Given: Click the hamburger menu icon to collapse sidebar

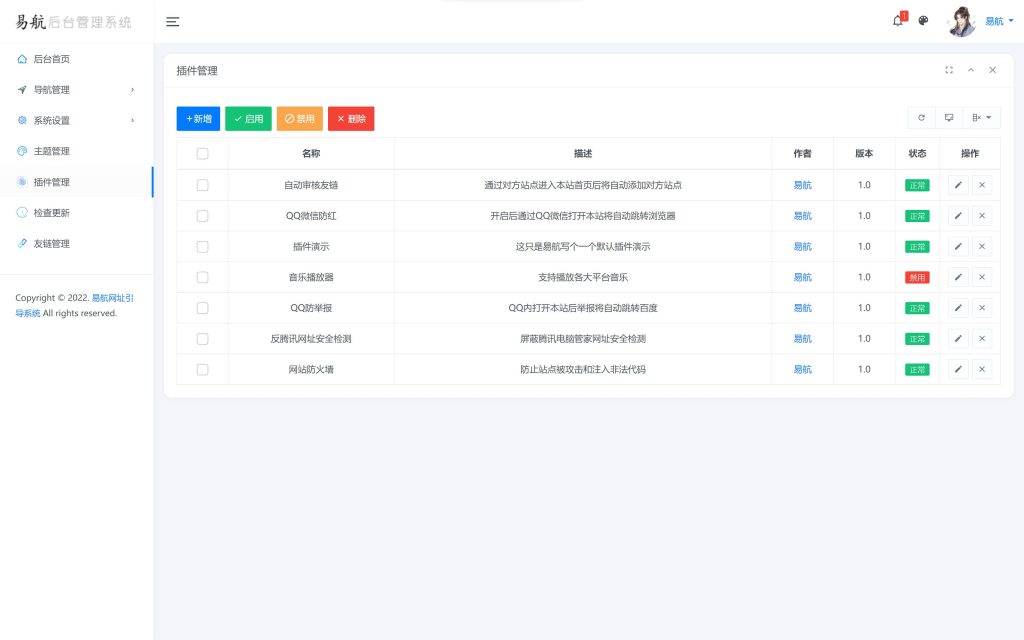Looking at the screenshot, I should pyautogui.click(x=172, y=21).
